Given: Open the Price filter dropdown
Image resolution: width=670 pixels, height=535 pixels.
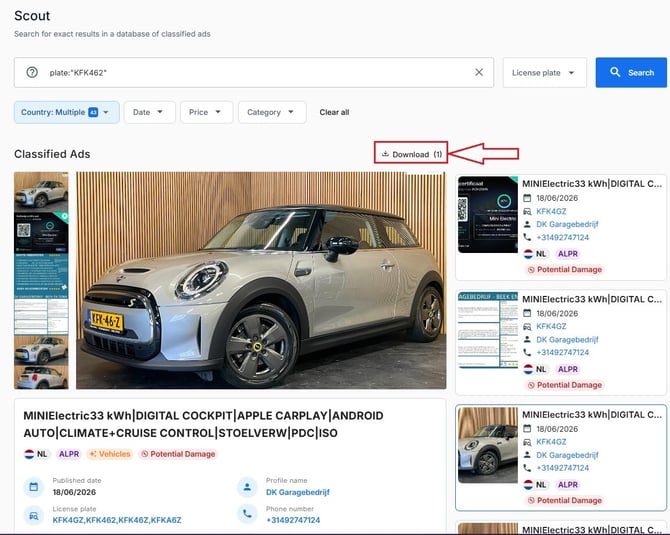Looking at the screenshot, I should [x=206, y=112].
